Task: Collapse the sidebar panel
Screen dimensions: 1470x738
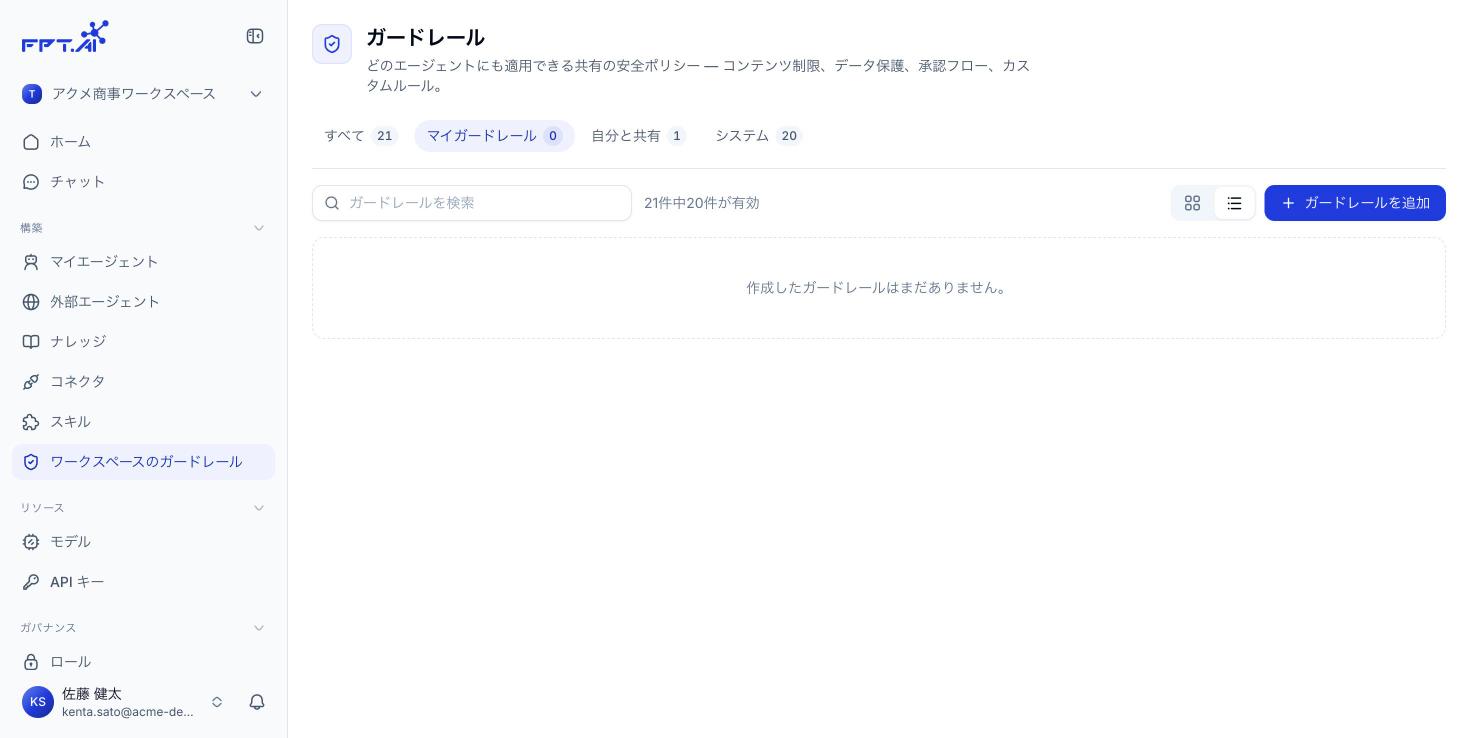Action: [255, 36]
